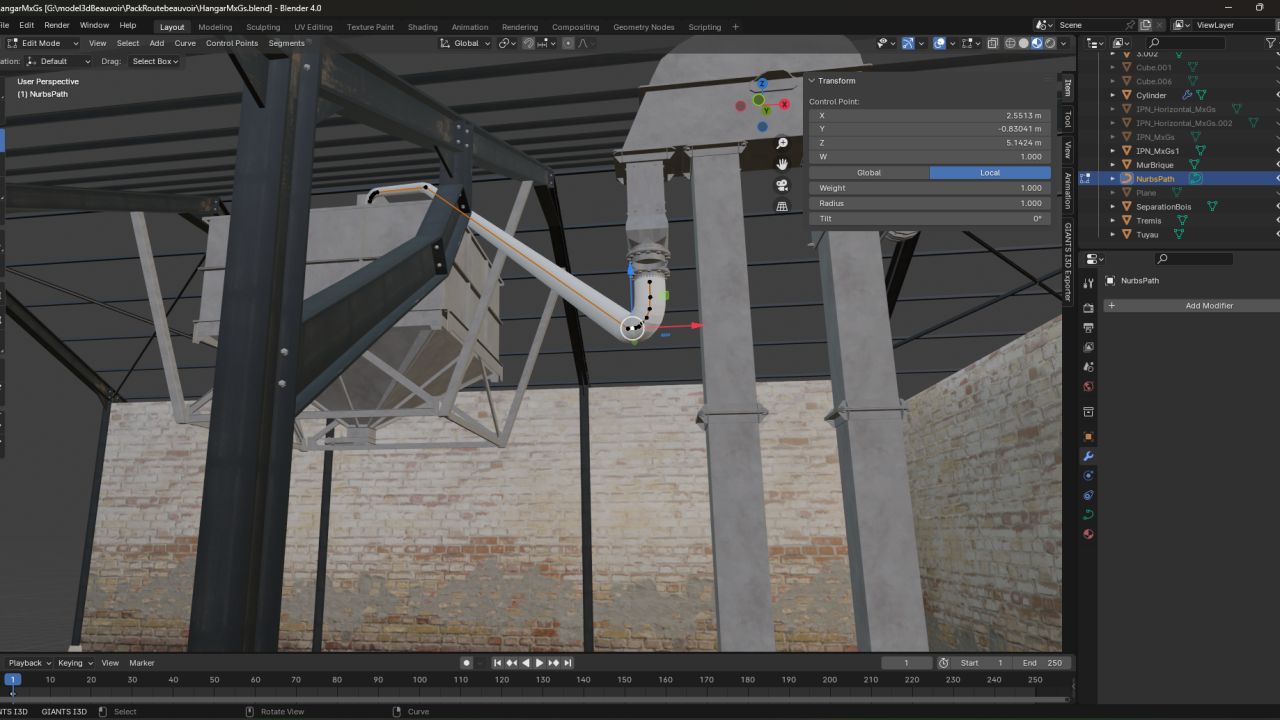The image size is (1280, 720).
Task: Select the Global coordinate toggle
Action: pos(869,173)
